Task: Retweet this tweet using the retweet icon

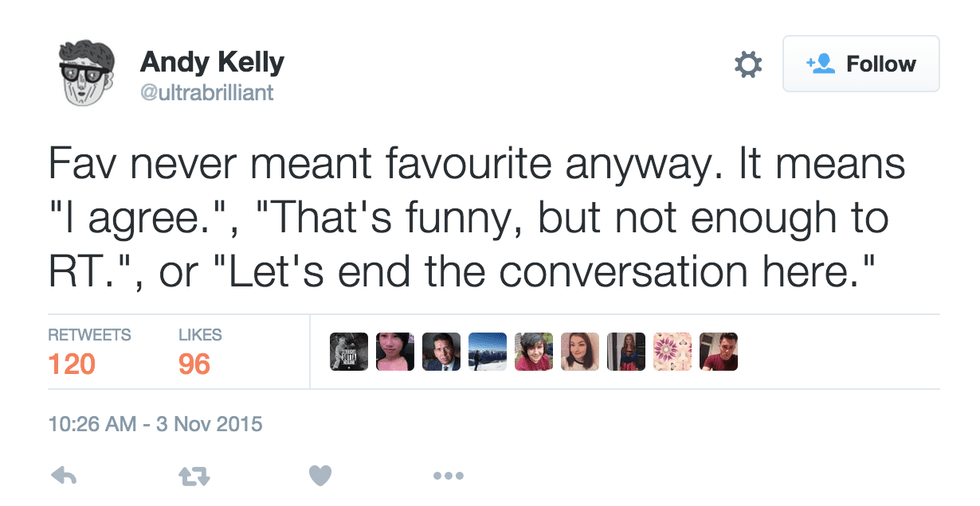Action: [191, 476]
